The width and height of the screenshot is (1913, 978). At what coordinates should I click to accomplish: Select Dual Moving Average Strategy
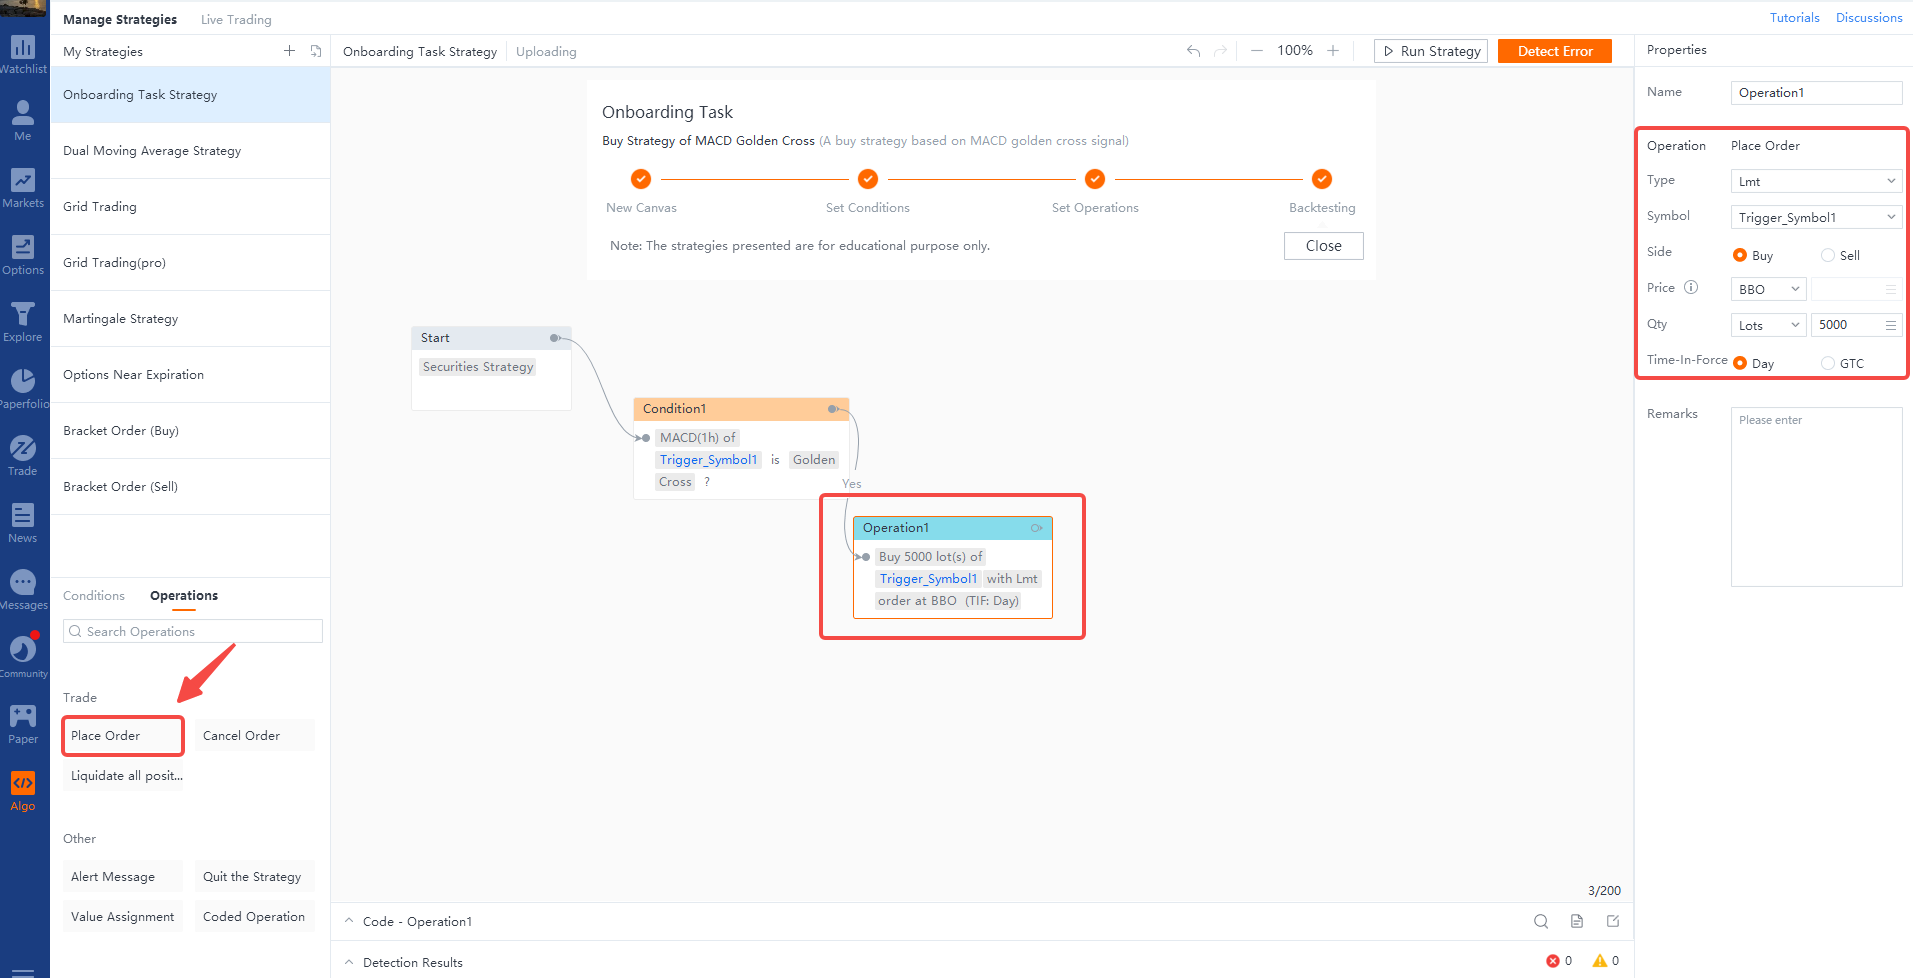point(190,151)
